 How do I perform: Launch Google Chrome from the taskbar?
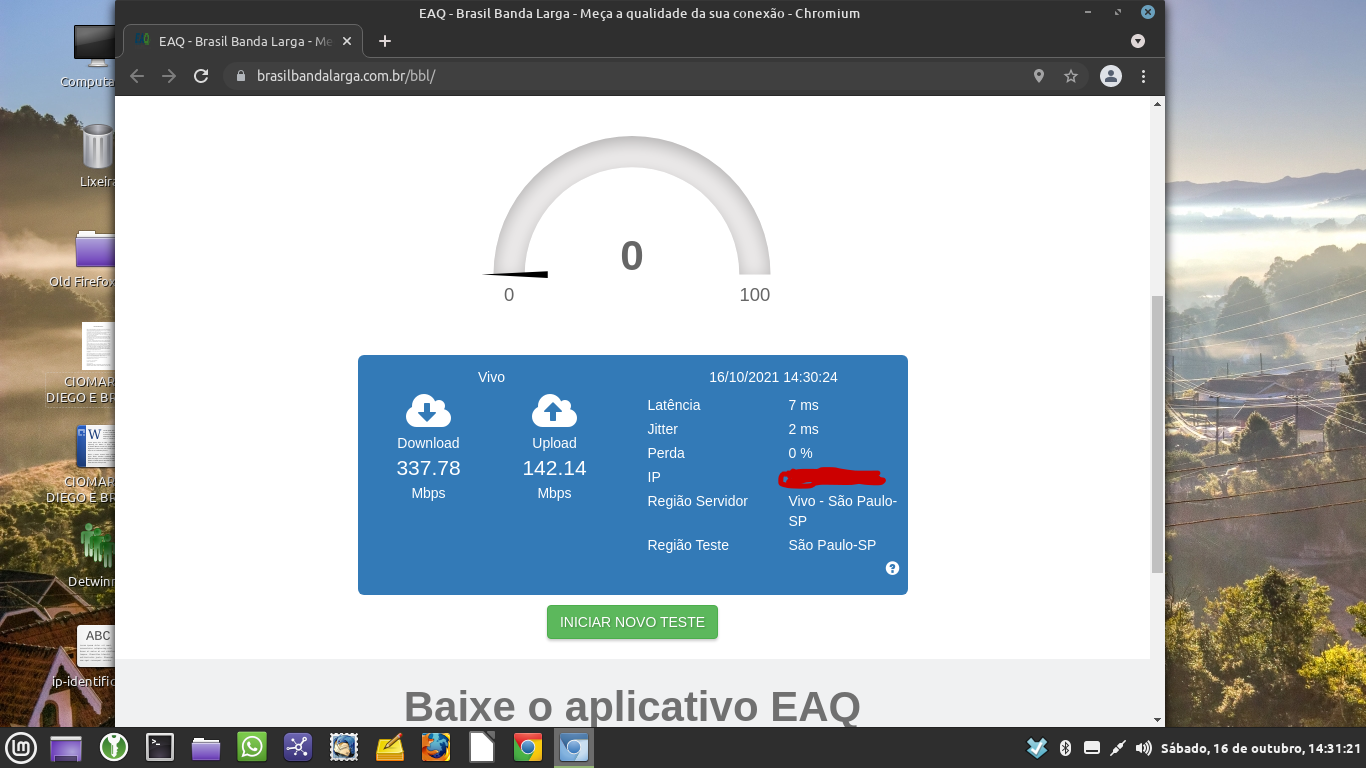pos(528,747)
